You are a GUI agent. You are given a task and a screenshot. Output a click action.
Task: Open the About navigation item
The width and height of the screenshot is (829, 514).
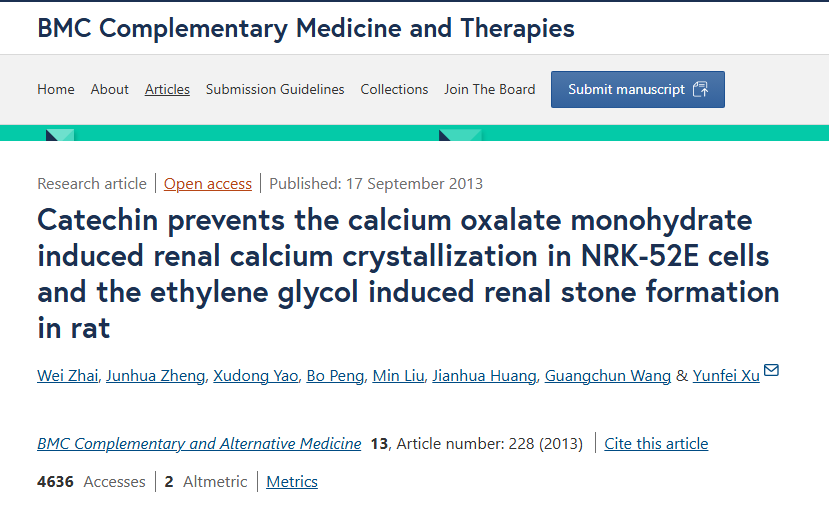click(109, 89)
